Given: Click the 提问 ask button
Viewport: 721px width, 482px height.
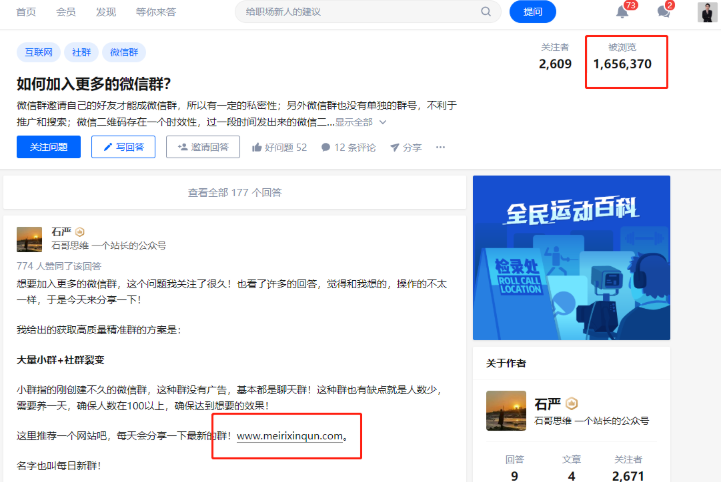Looking at the screenshot, I should click(532, 12).
